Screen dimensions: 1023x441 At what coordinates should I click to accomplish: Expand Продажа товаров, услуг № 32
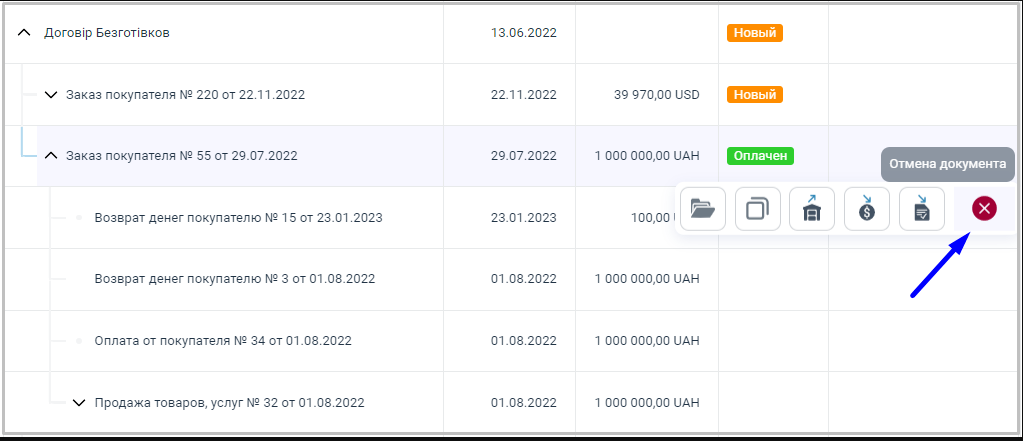pos(80,403)
